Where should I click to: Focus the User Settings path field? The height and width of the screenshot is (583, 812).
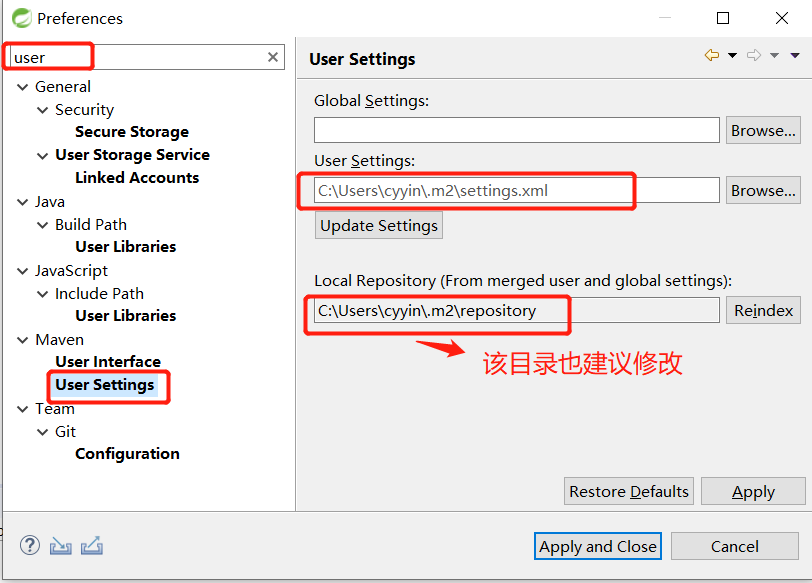516,190
